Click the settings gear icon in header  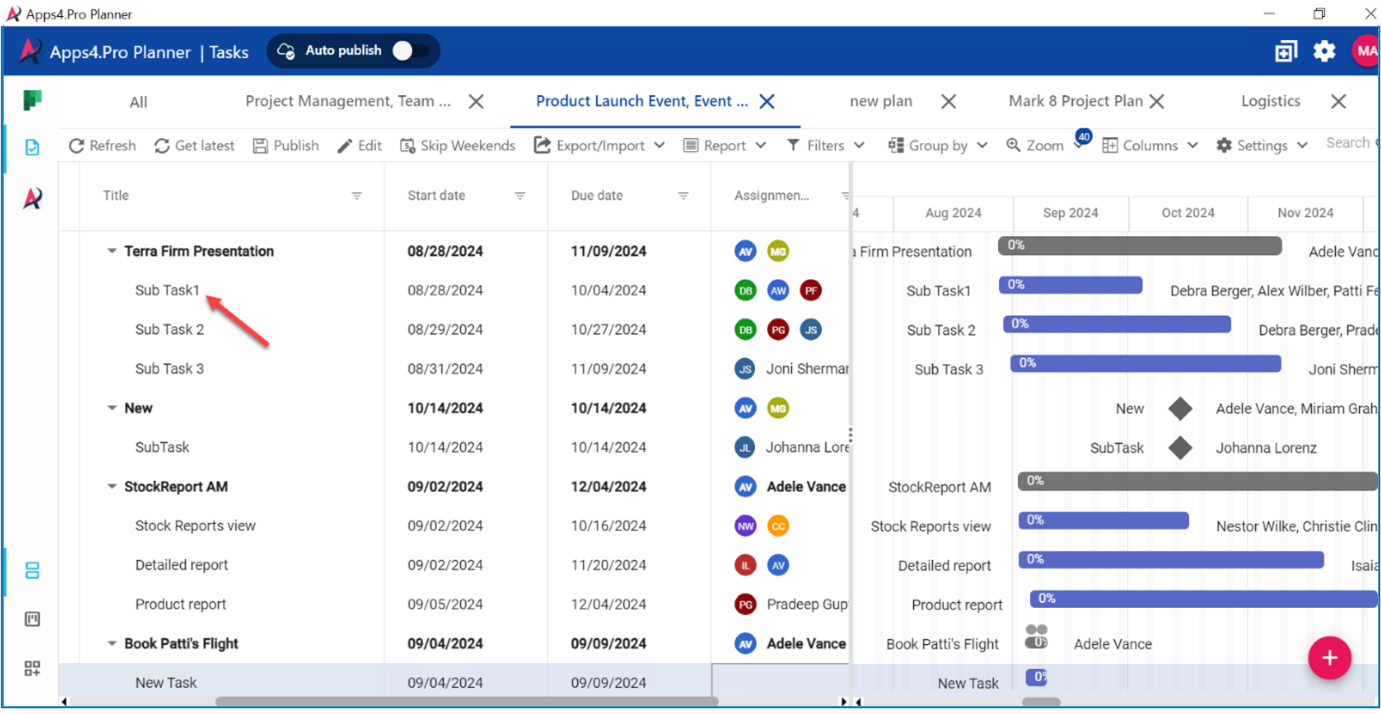coord(1324,51)
